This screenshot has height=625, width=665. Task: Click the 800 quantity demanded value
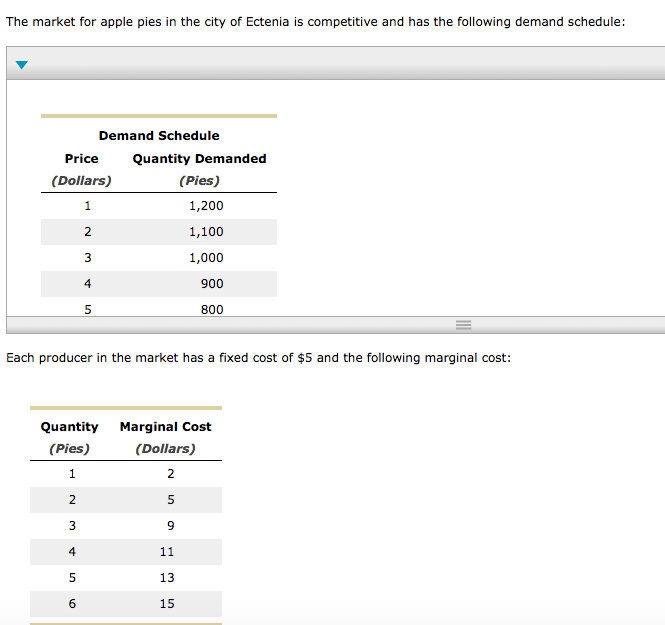[212, 309]
